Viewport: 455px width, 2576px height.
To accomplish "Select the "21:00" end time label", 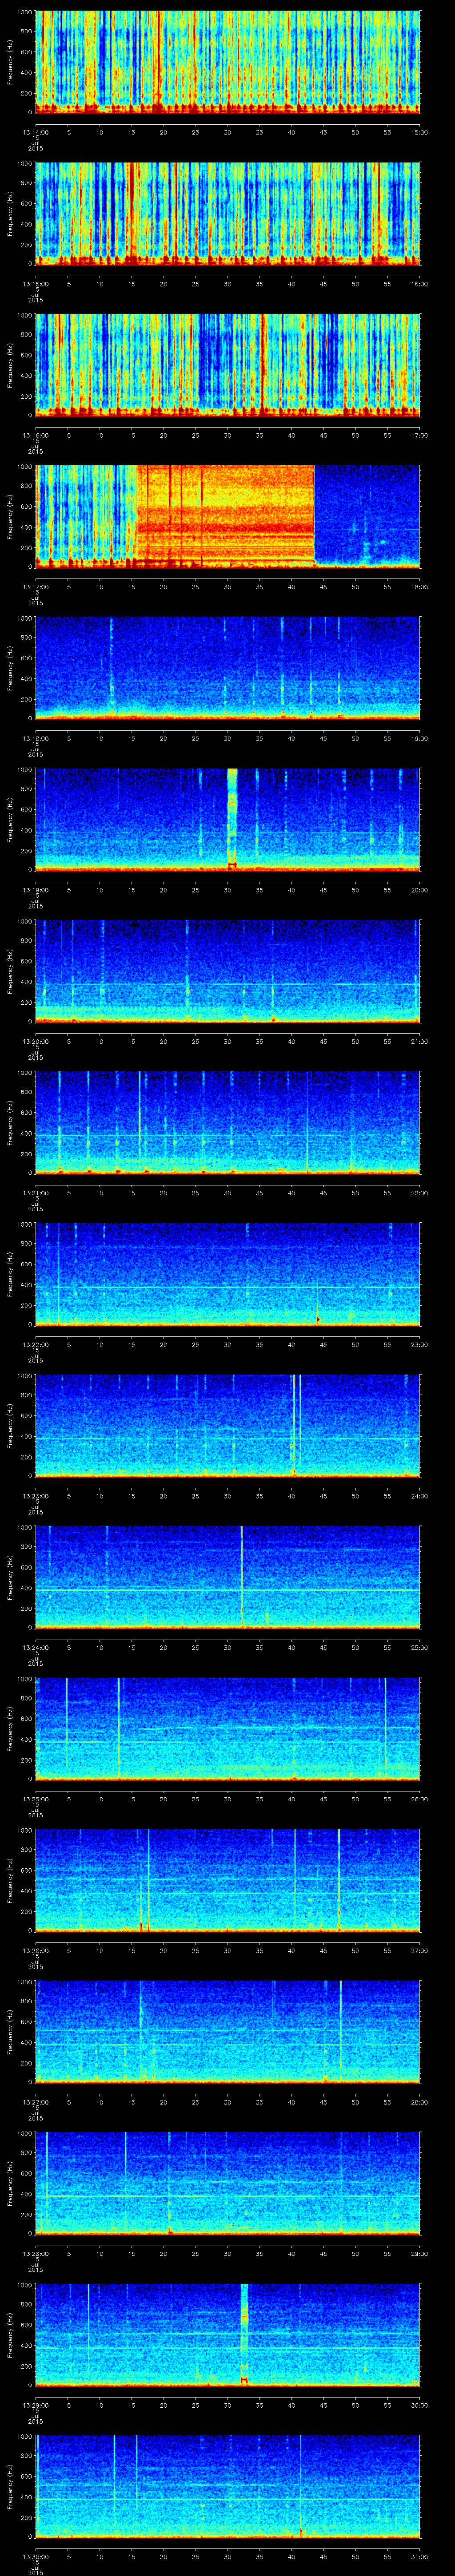I will (420, 1041).
